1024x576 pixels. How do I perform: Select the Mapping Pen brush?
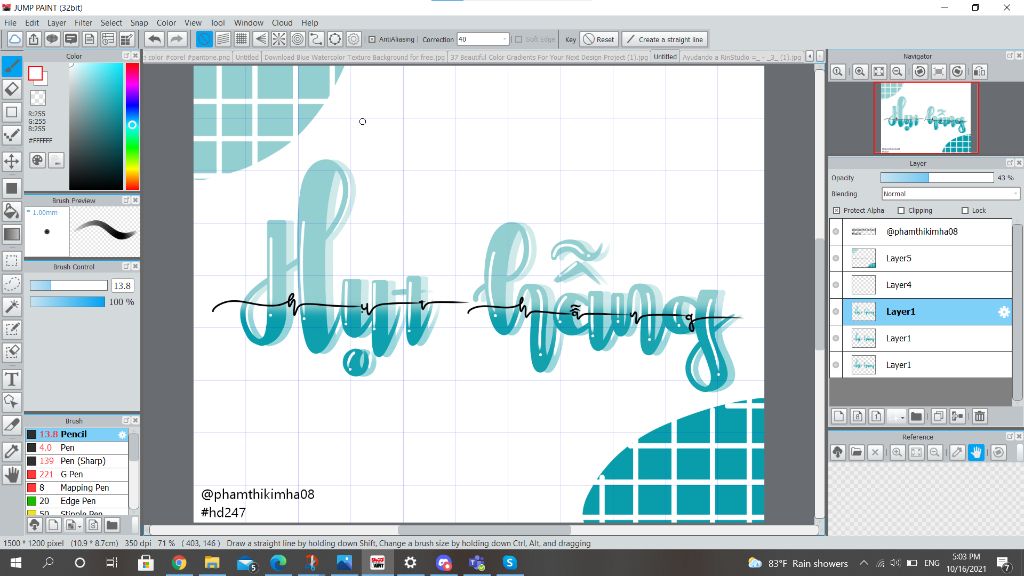pyautogui.click(x=77, y=488)
